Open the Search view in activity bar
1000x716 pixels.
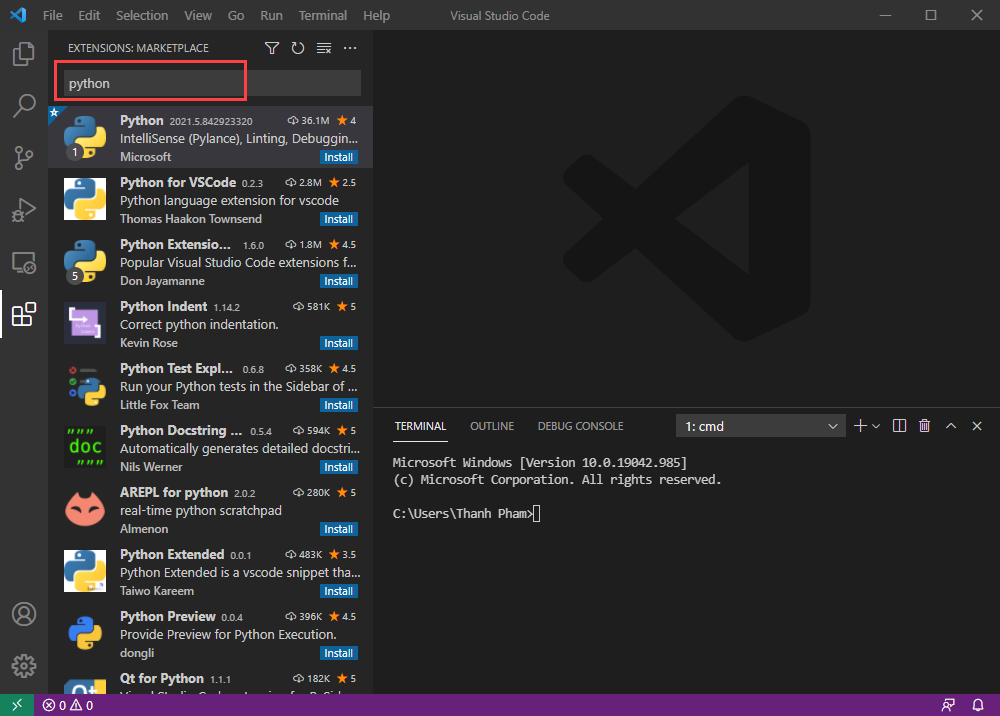[x=24, y=106]
